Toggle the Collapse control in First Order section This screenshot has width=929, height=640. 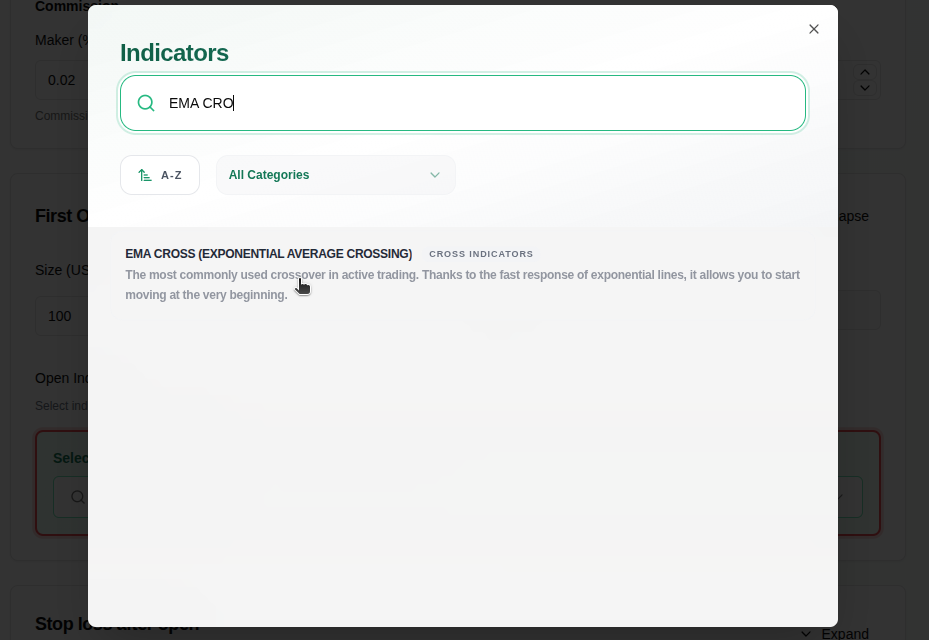[849, 216]
